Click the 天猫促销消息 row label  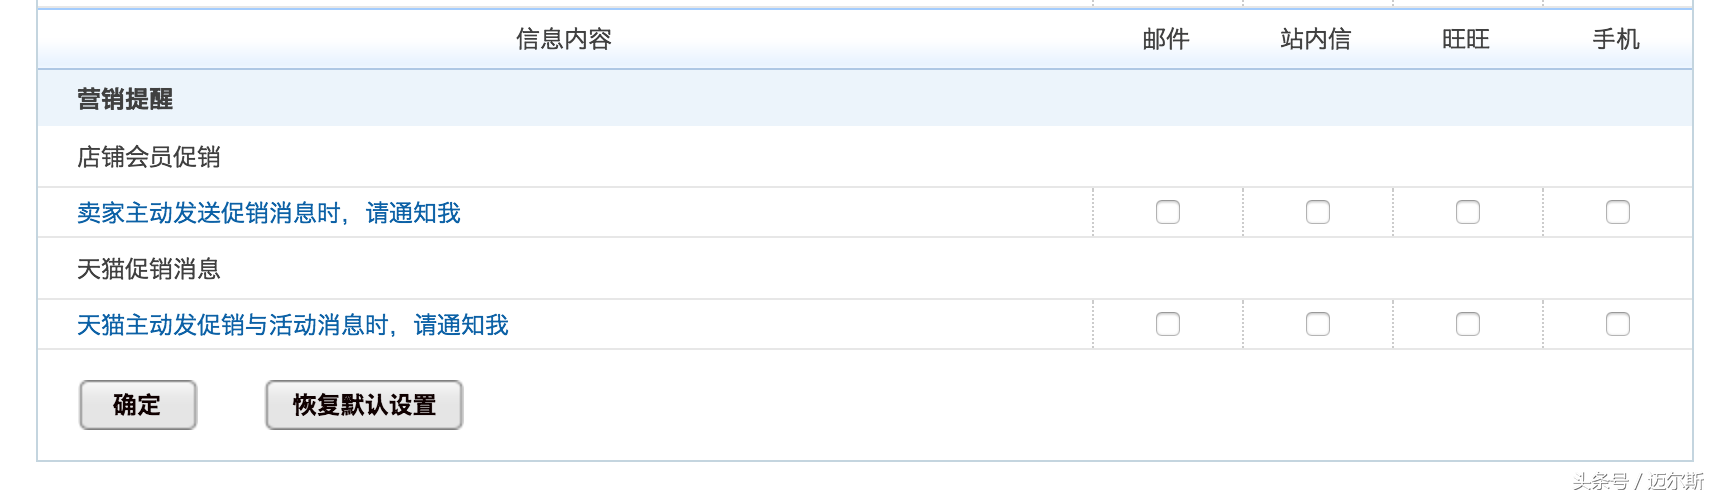click(149, 269)
